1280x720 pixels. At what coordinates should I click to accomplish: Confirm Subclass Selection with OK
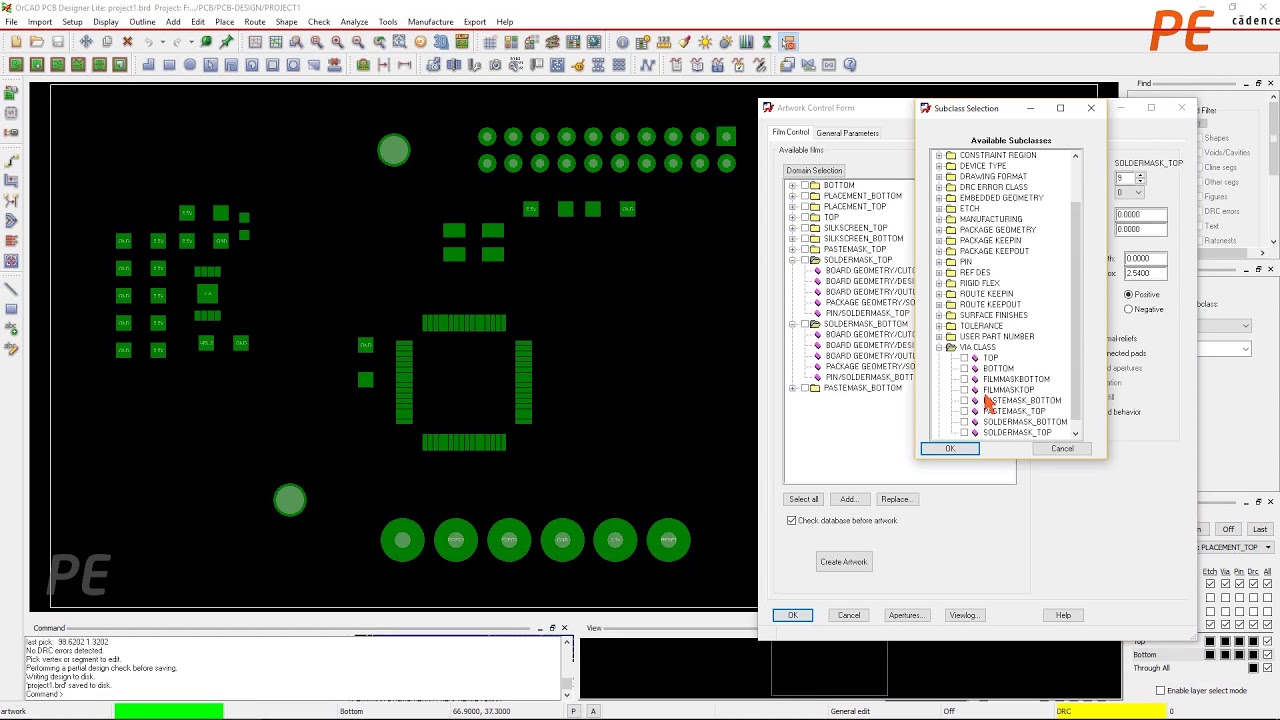click(x=950, y=449)
